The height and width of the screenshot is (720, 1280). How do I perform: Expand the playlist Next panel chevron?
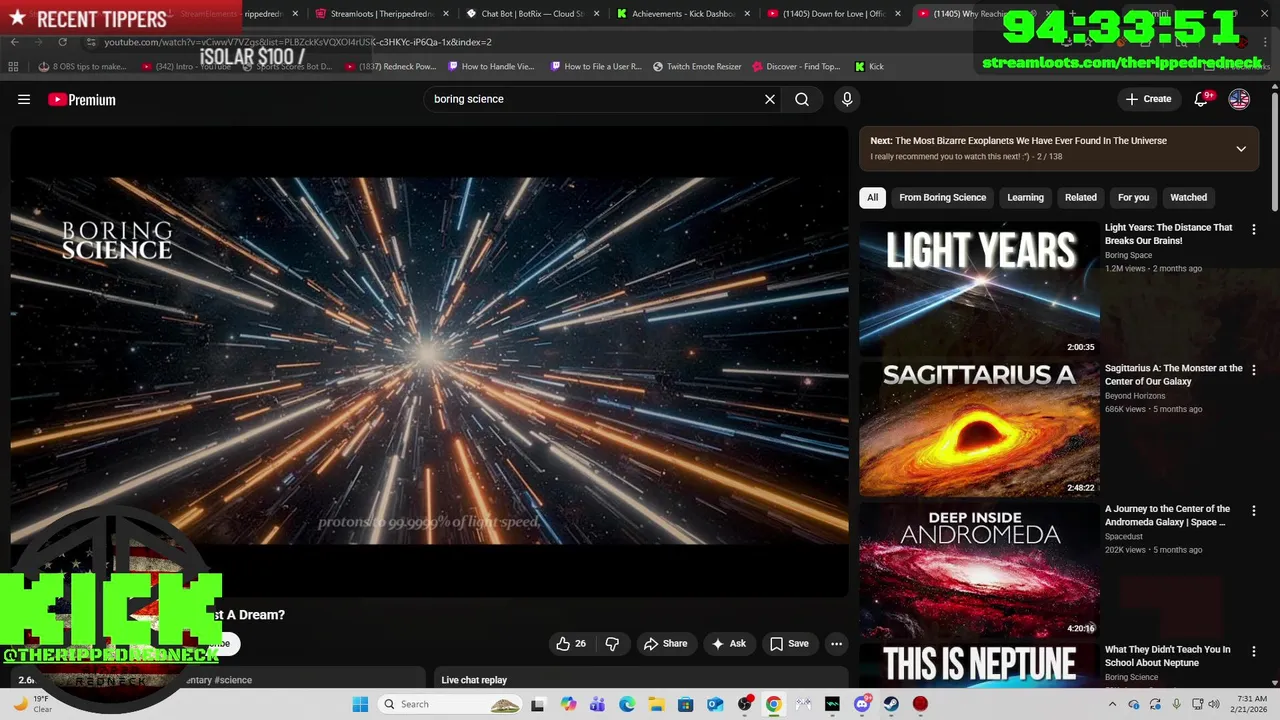click(x=1241, y=149)
